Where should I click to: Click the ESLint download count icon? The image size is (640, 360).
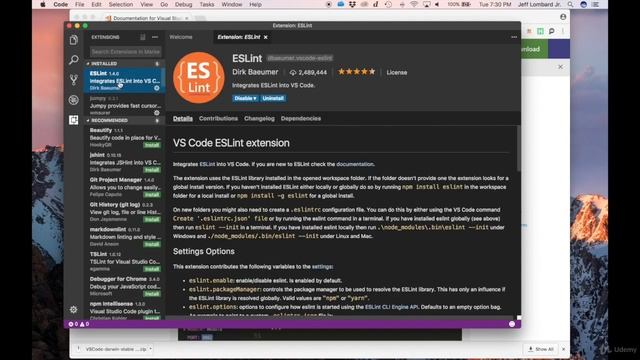click(x=293, y=72)
